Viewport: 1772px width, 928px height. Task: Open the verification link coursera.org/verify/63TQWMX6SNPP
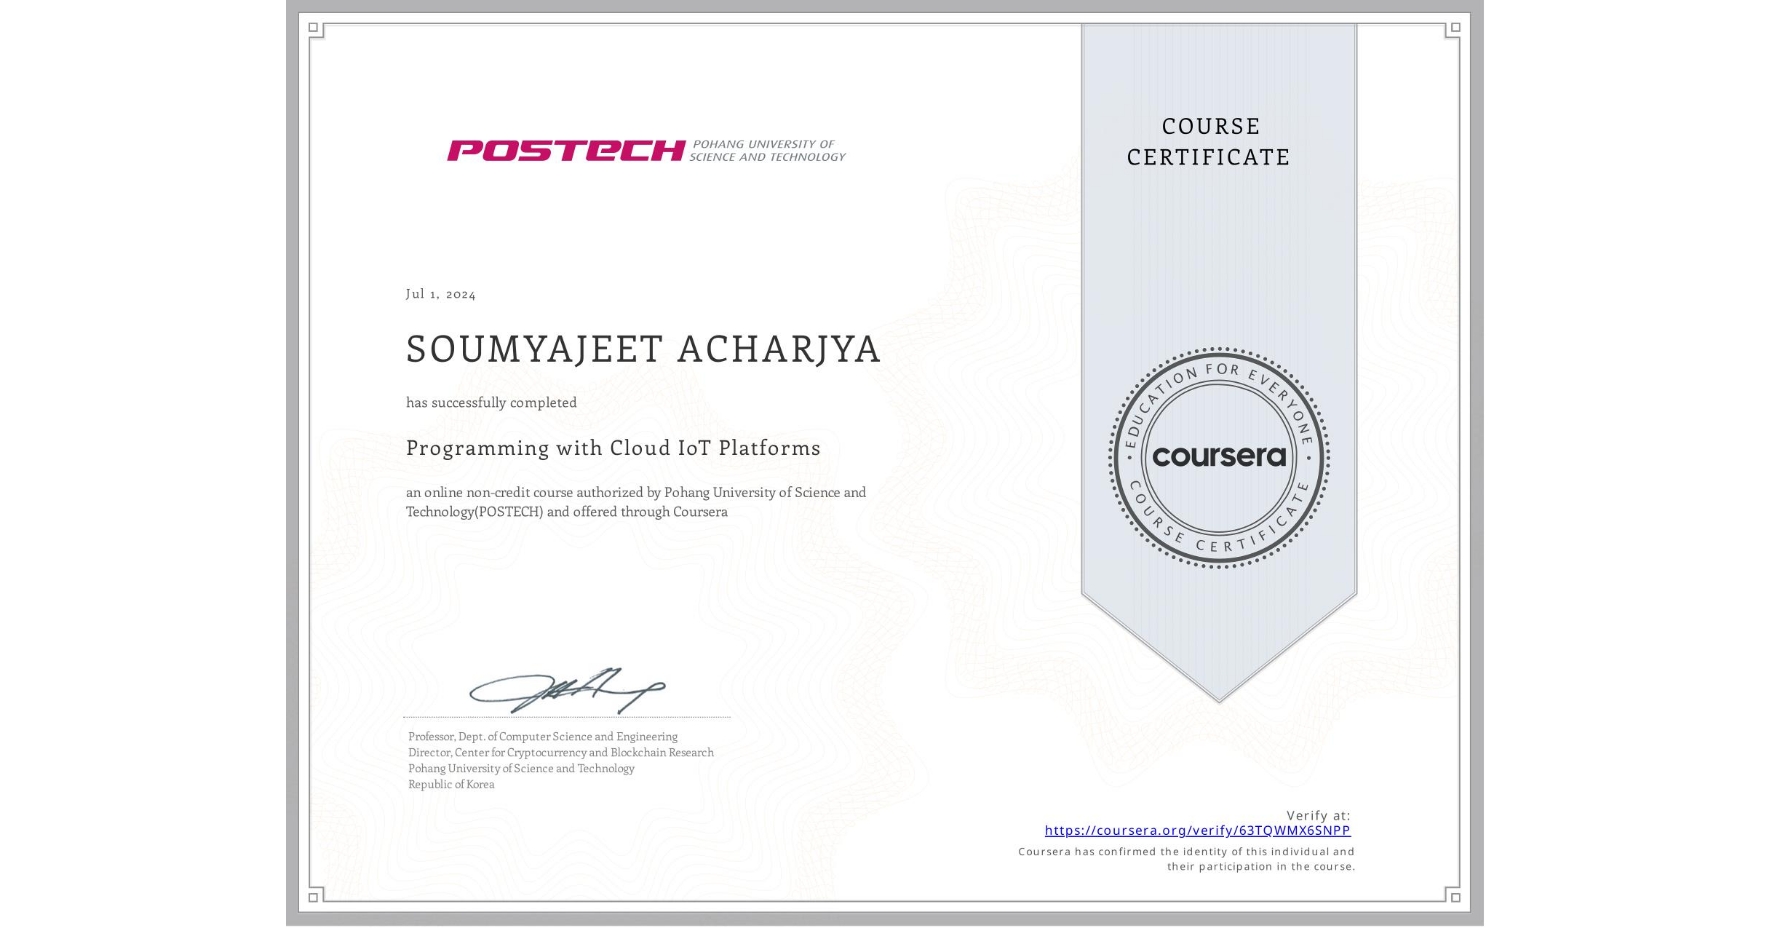pyautogui.click(x=1197, y=830)
